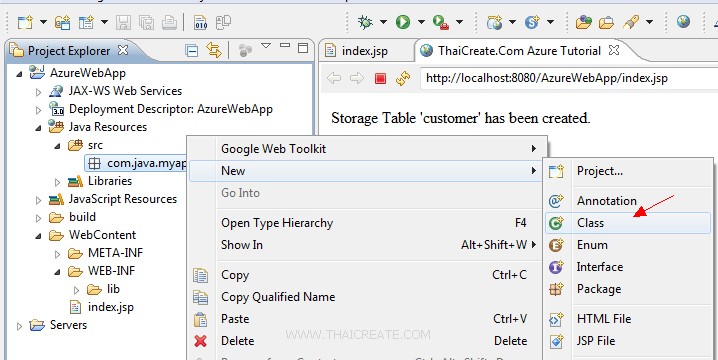This screenshot has width=718, height=360.
Task: Expand the build folder node
Action: 38,218
